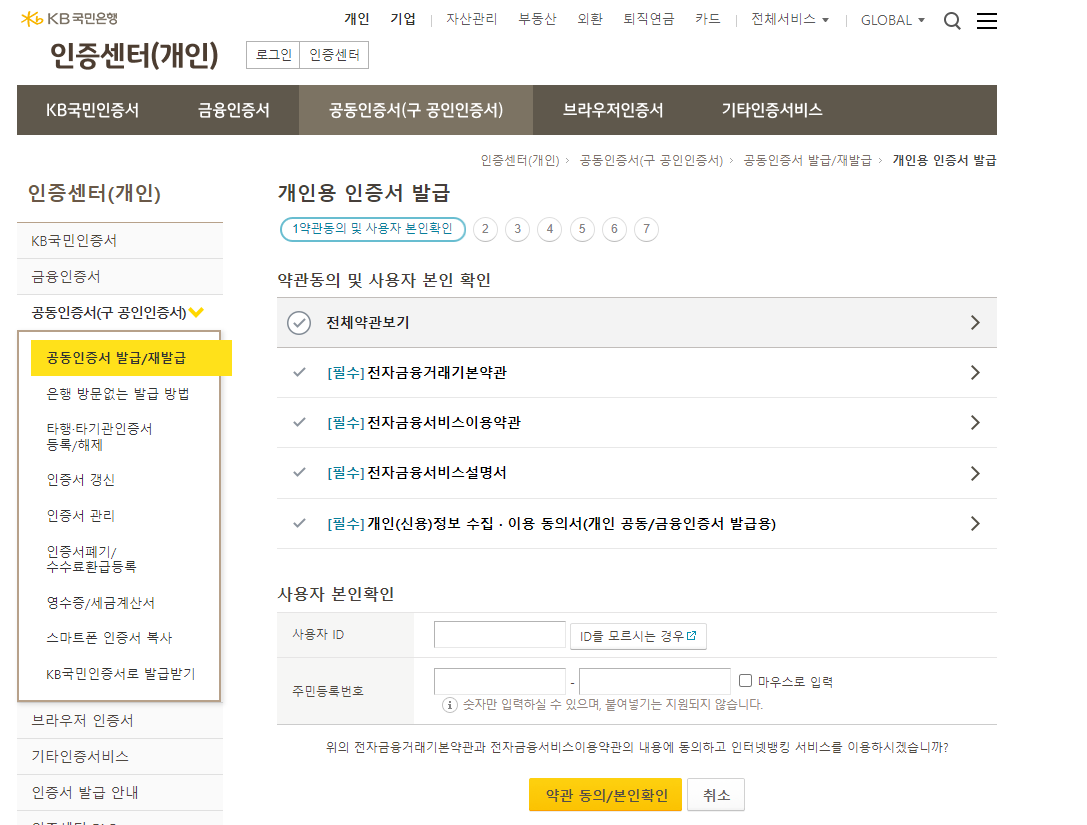Click breadcrumb 공동인증서 발급/재발급
The width and height of the screenshot is (1087, 825).
click(807, 160)
